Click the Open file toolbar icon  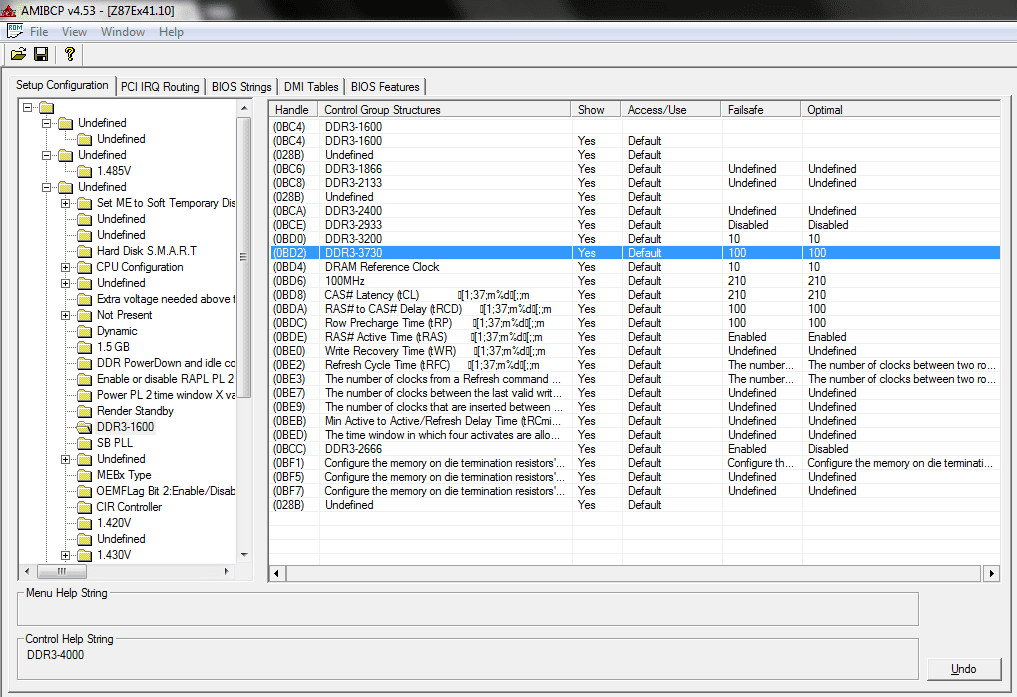coord(18,54)
